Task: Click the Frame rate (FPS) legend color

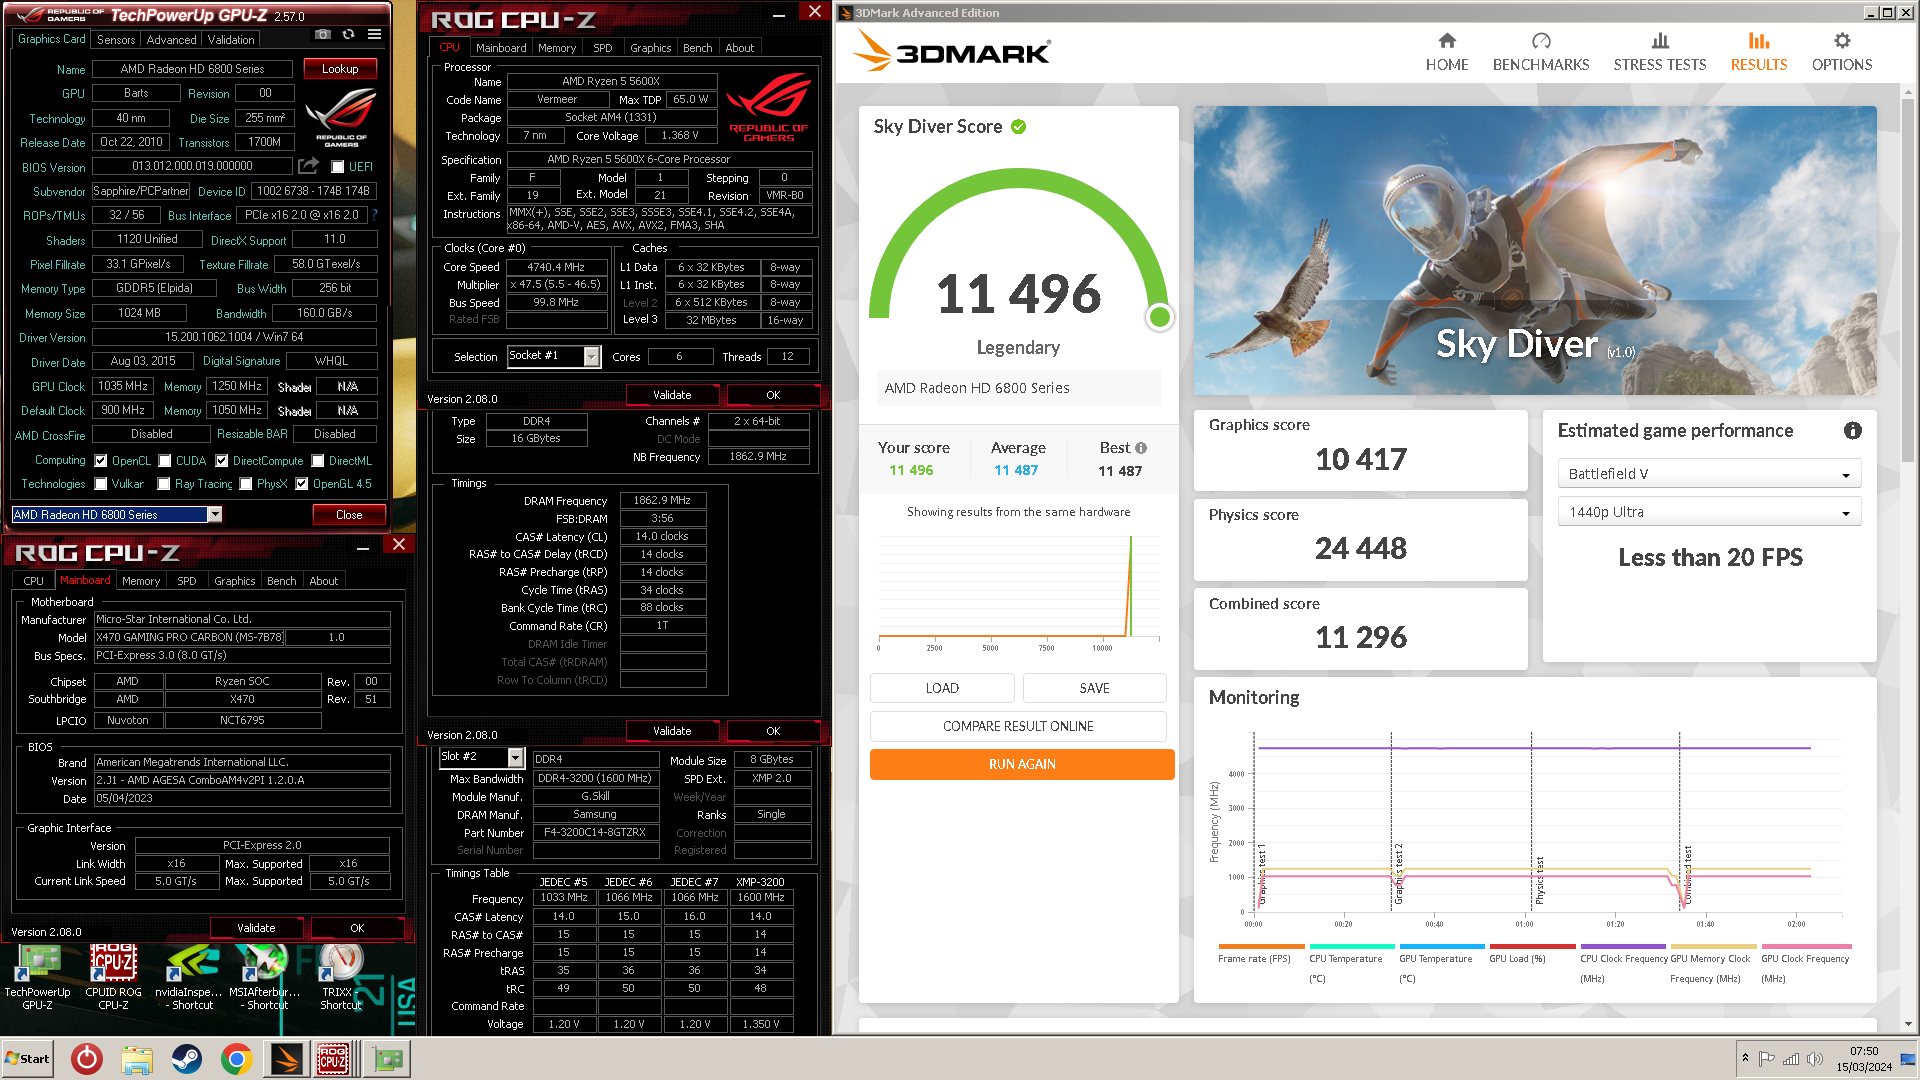Action: 1261,946
